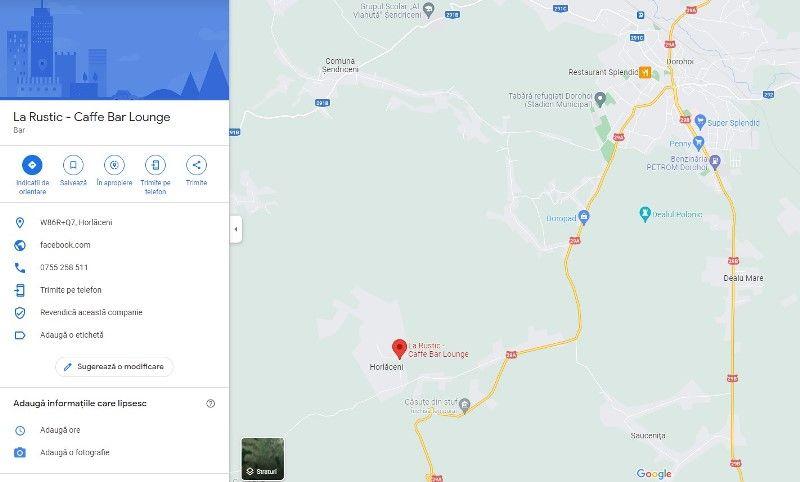Viewport: 800px width, 482px height.
Task: Click Penny store marker on map
Action: 698,142
